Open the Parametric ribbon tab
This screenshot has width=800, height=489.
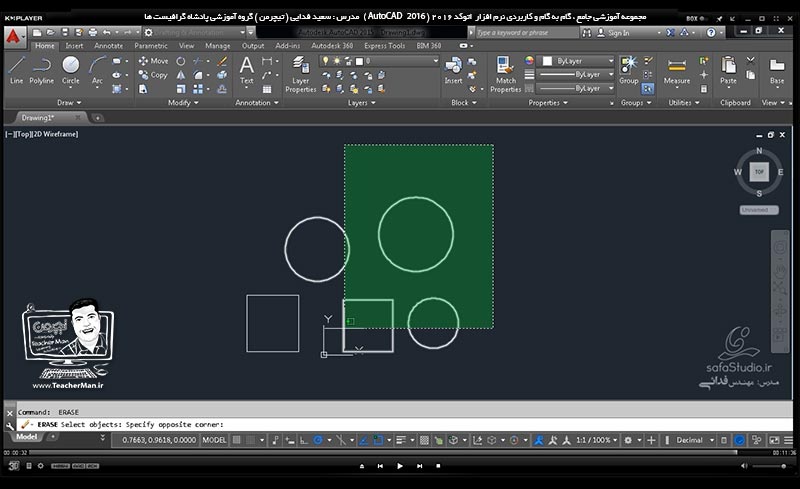tap(151, 45)
